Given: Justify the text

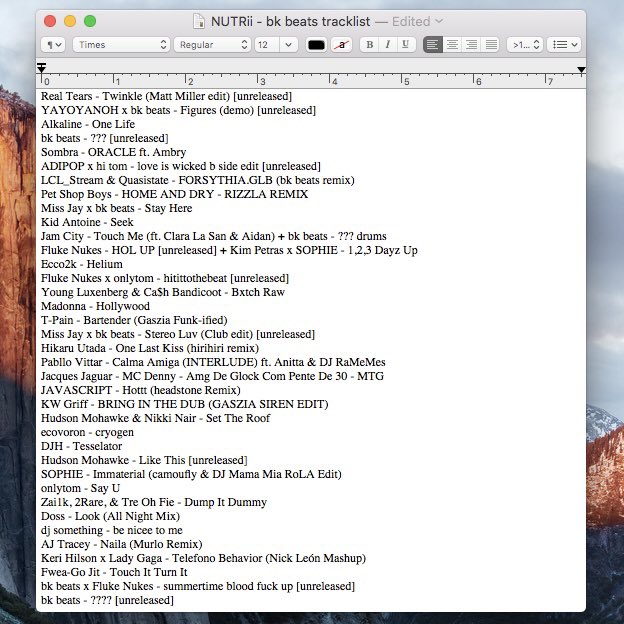Looking at the screenshot, I should click(491, 45).
